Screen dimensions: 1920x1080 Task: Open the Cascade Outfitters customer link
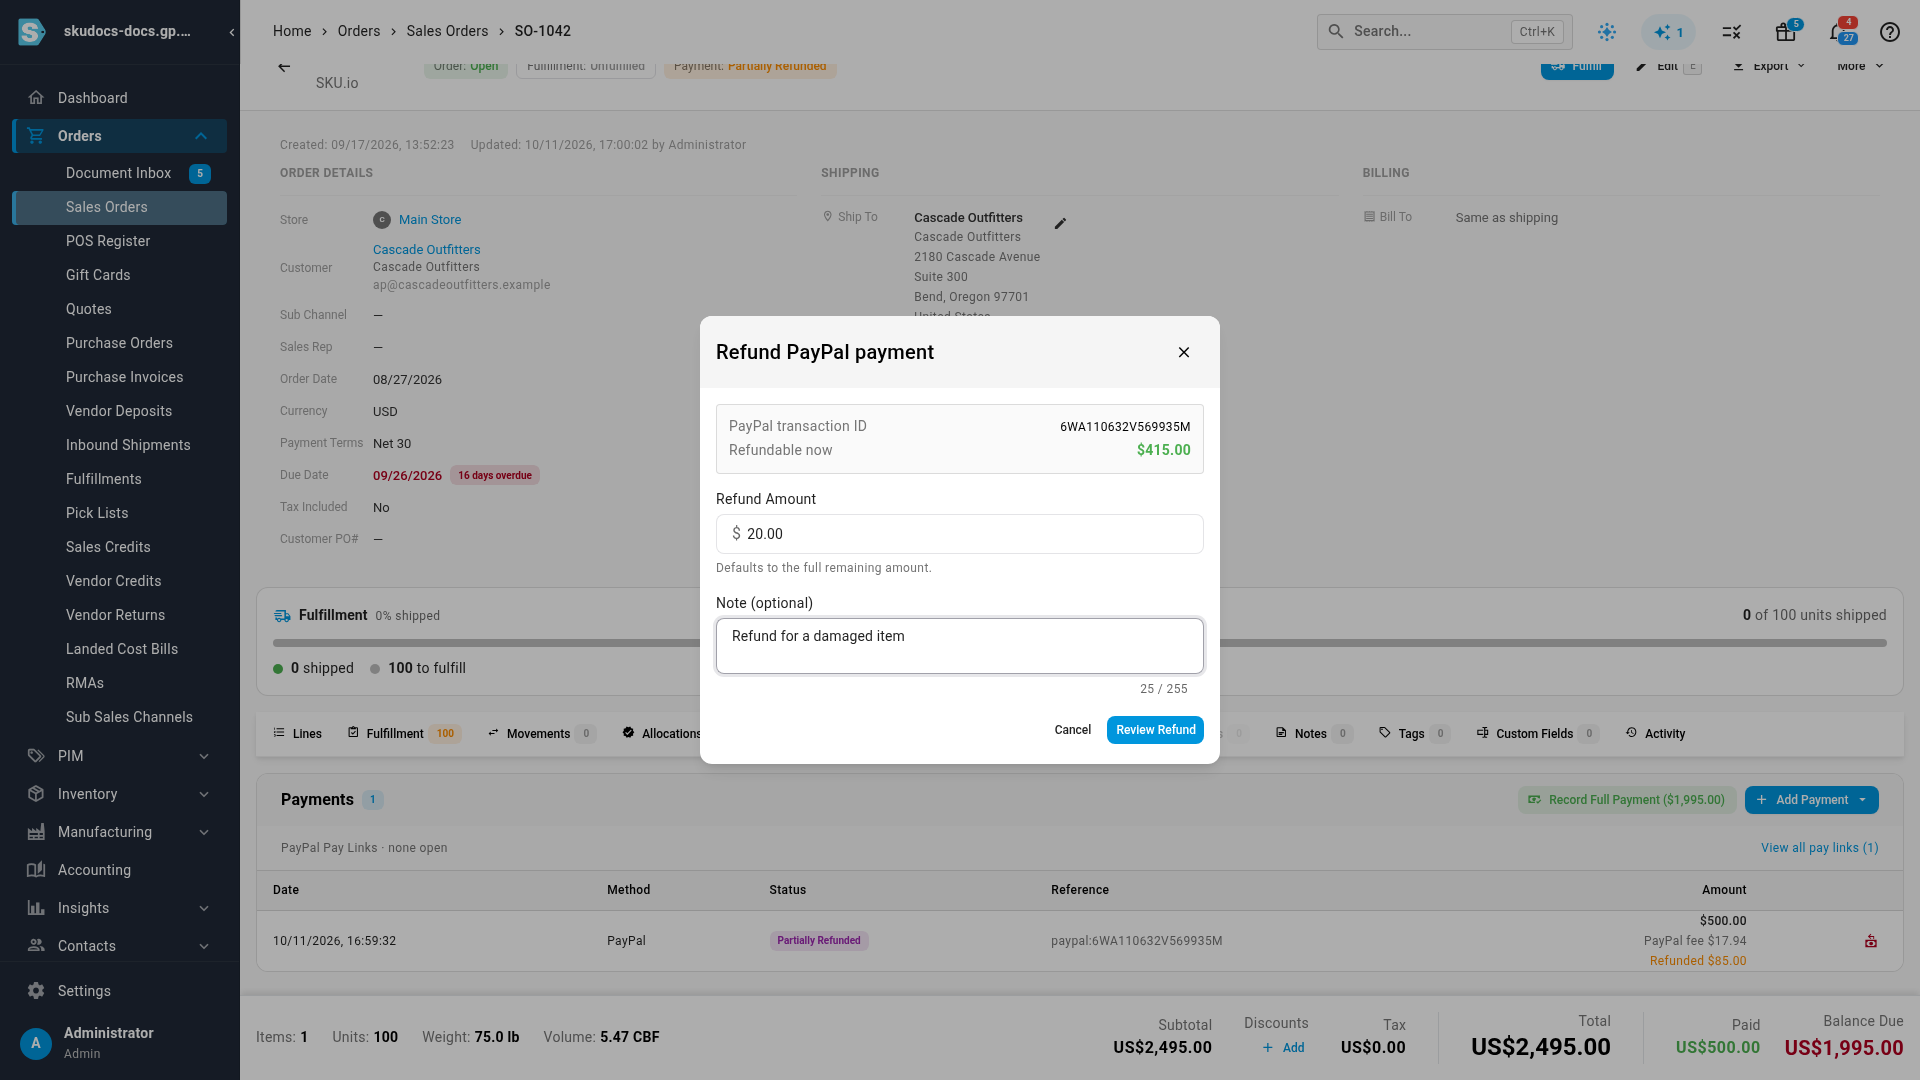coord(426,250)
